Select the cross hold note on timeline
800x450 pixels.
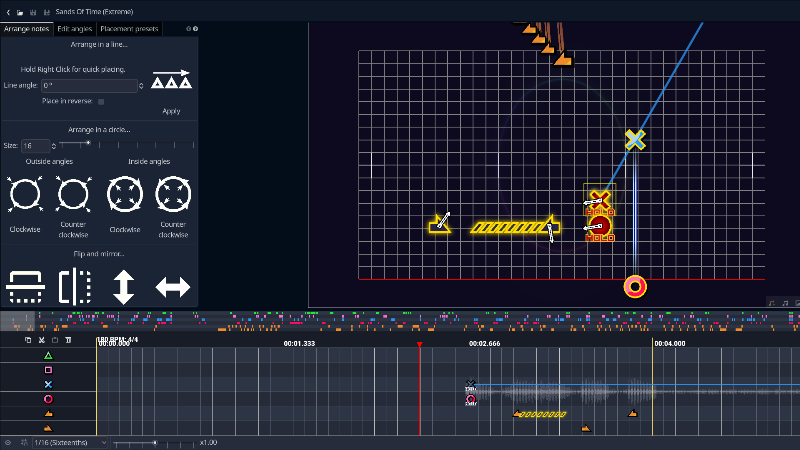point(470,385)
